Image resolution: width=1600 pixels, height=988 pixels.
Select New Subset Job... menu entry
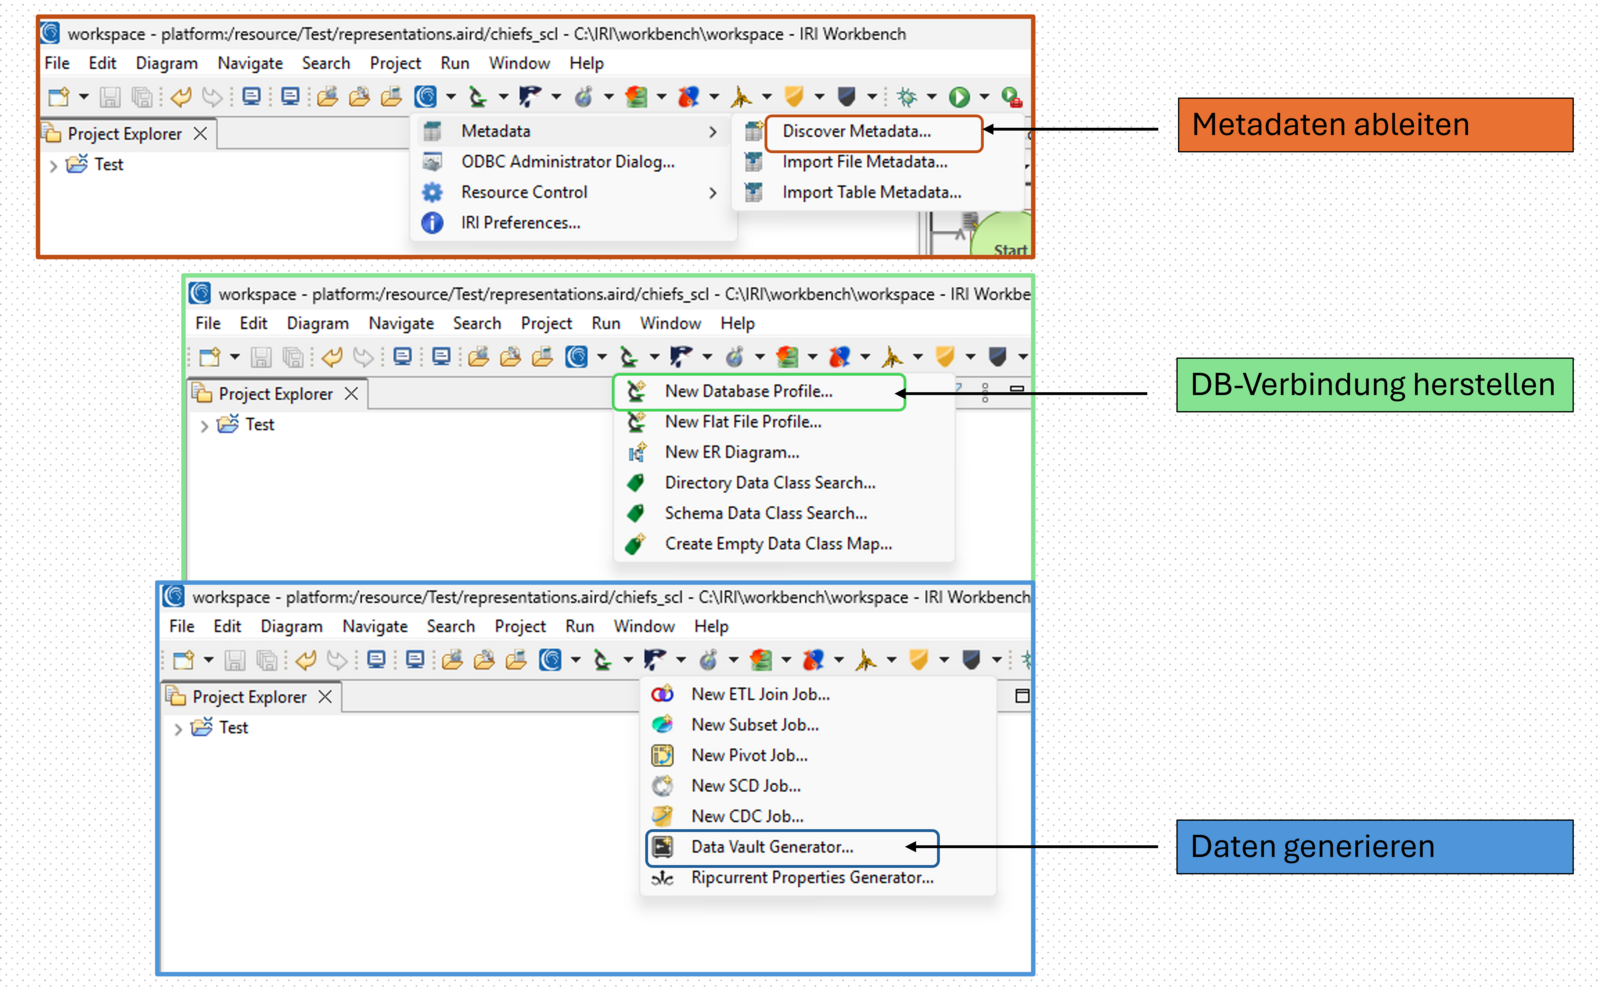[754, 725]
